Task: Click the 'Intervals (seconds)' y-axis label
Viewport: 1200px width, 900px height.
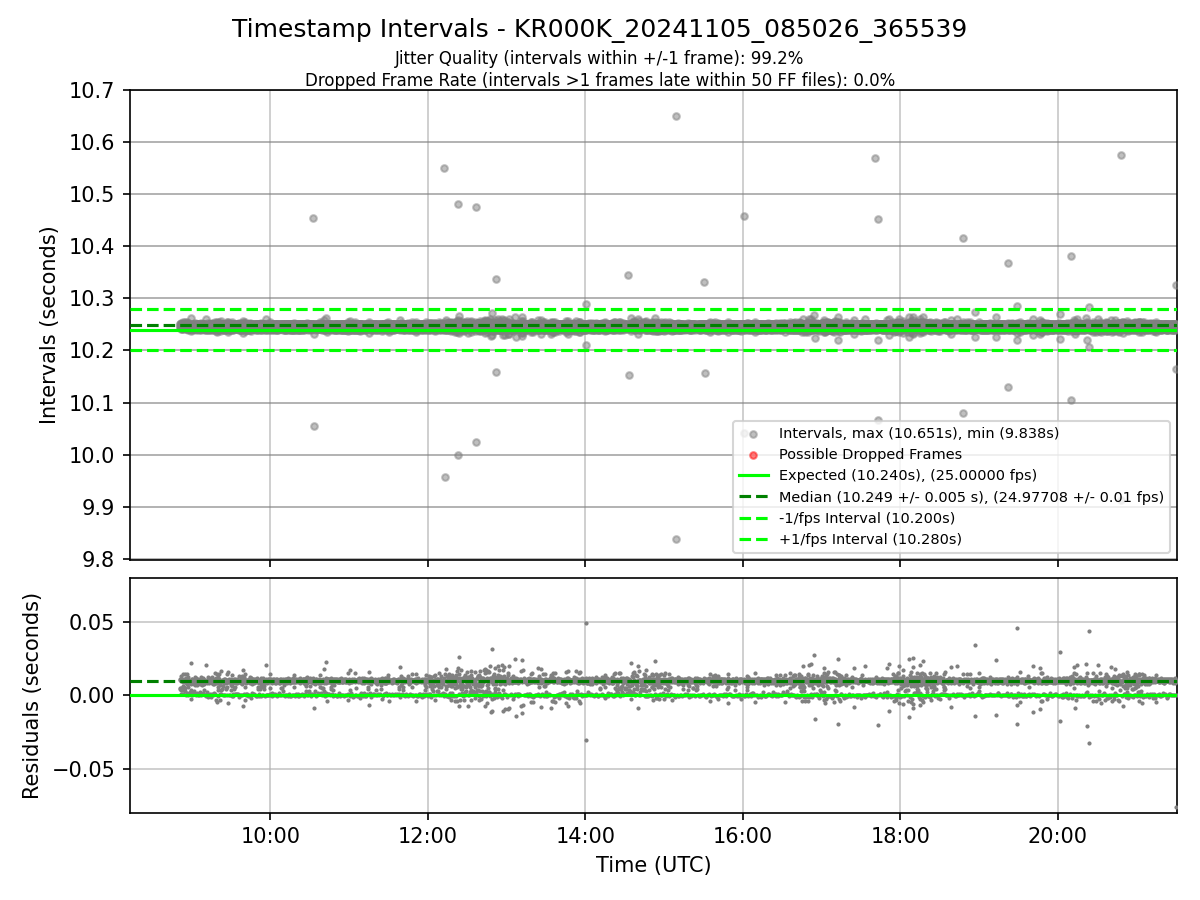Action: click(x=49, y=325)
